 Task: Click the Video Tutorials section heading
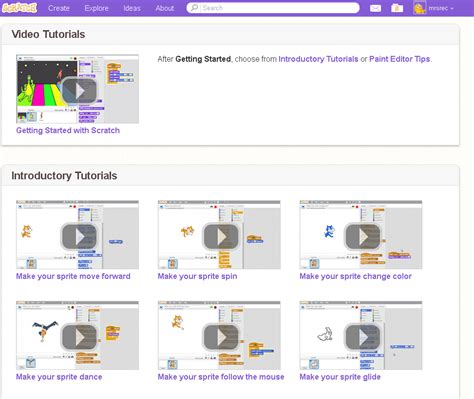[x=48, y=34]
